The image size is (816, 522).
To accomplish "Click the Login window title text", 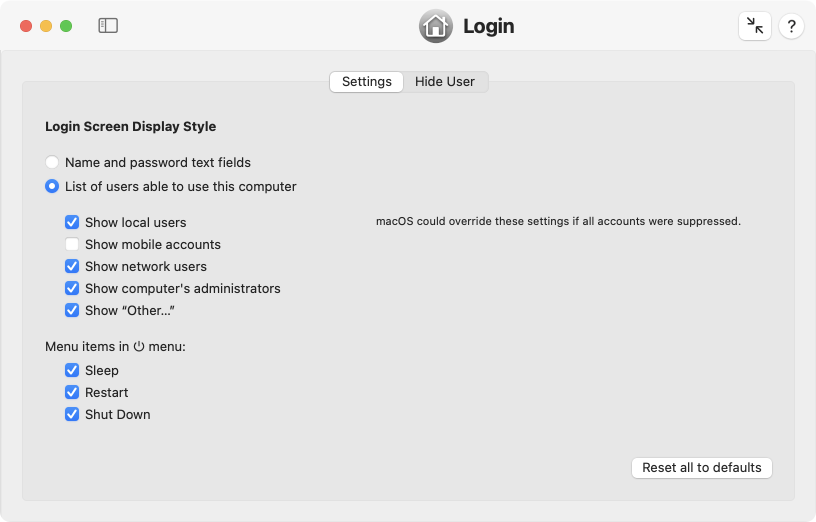I will coord(489,26).
